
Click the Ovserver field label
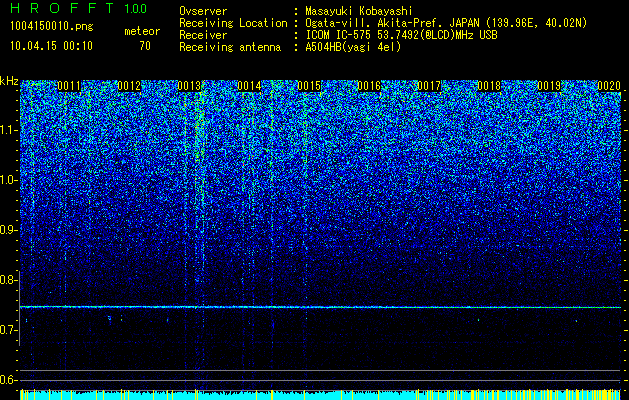(x=203, y=12)
